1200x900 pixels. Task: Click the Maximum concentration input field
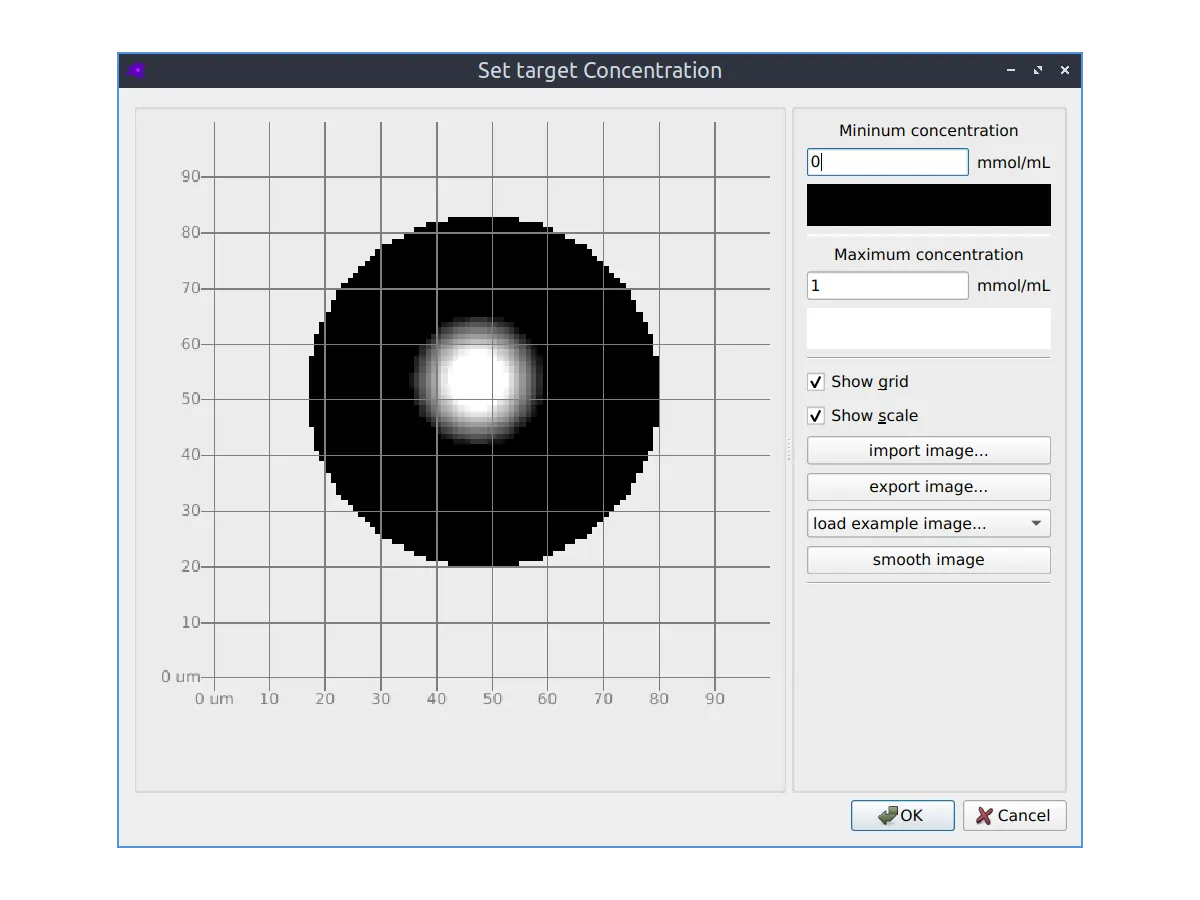point(888,286)
